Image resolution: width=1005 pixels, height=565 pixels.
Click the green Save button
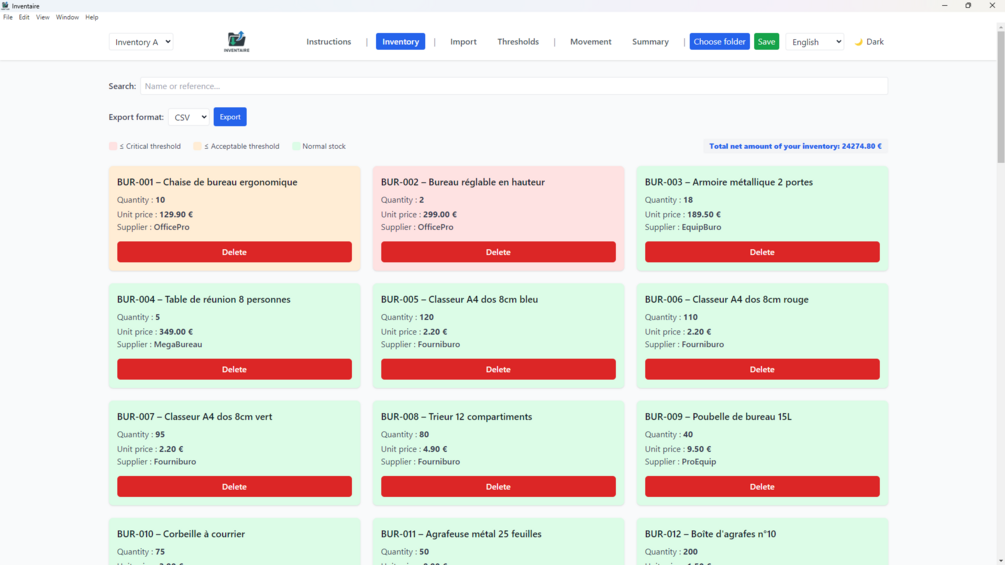(x=766, y=42)
